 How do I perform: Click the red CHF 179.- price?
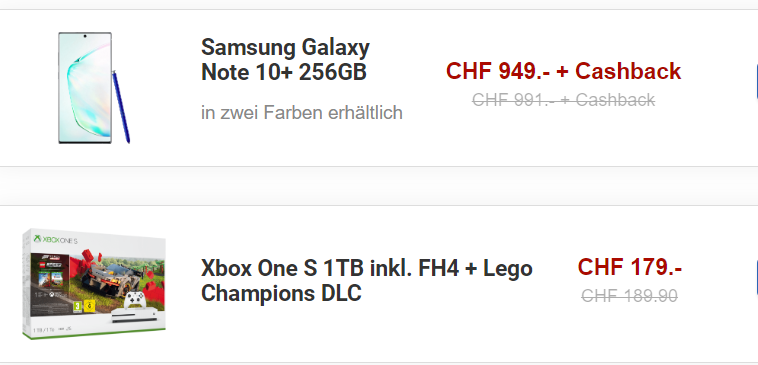coord(629,267)
